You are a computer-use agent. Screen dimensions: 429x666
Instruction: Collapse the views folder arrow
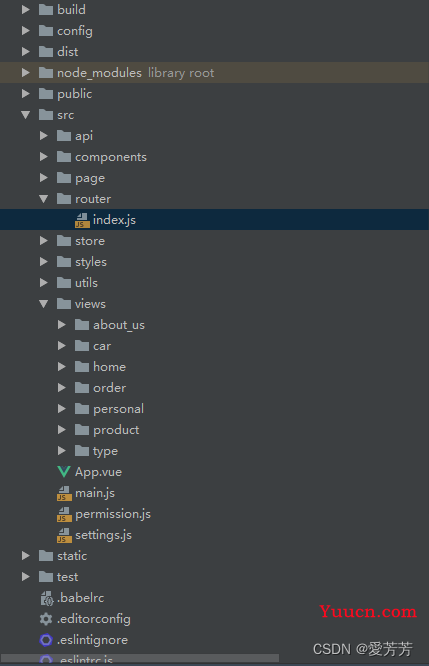coord(43,304)
